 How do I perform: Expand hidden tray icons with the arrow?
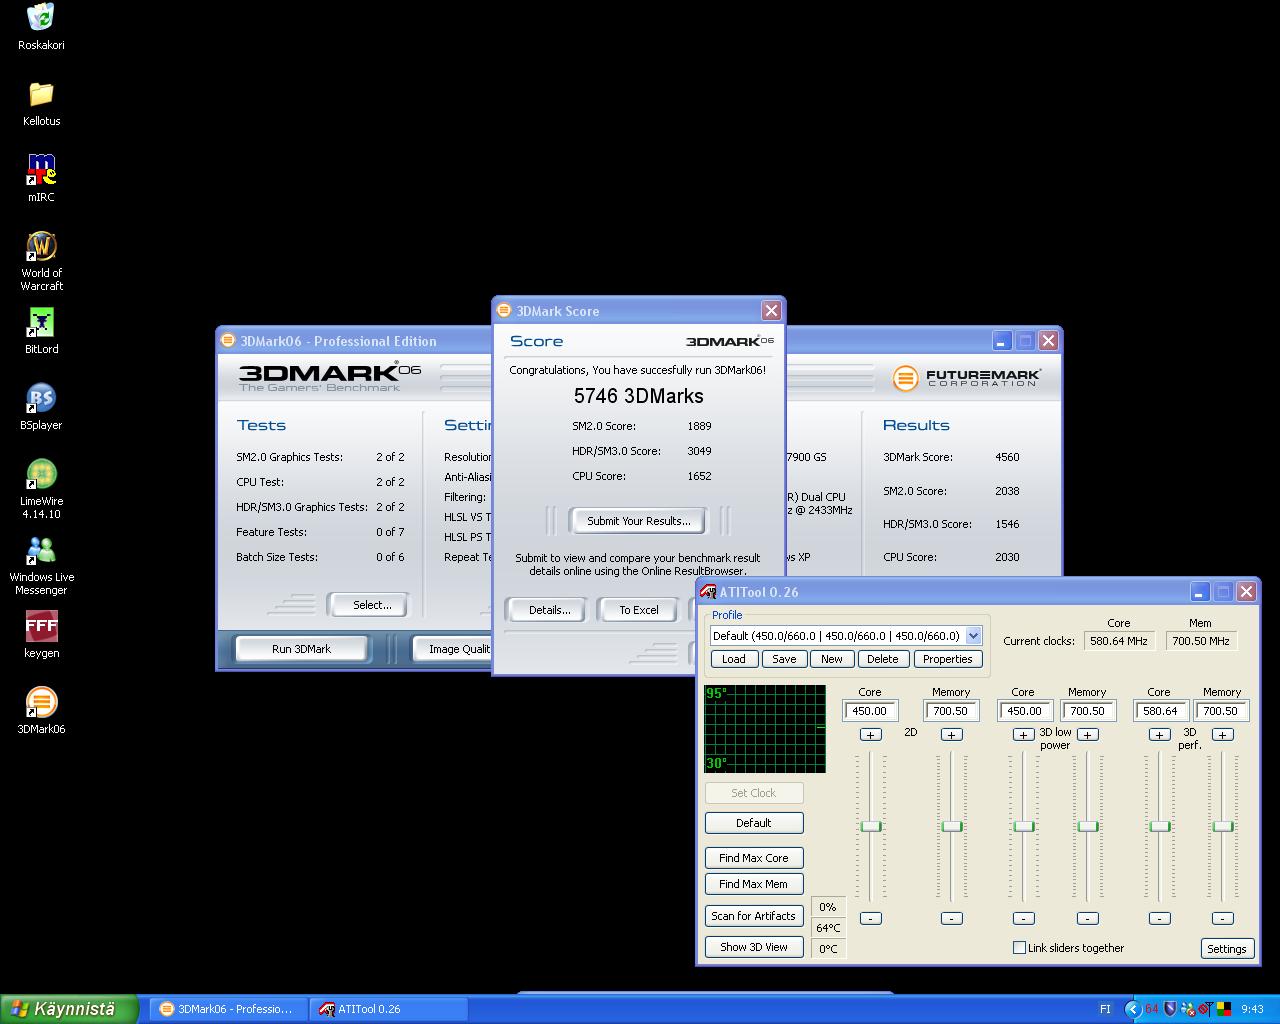click(1132, 1009)
